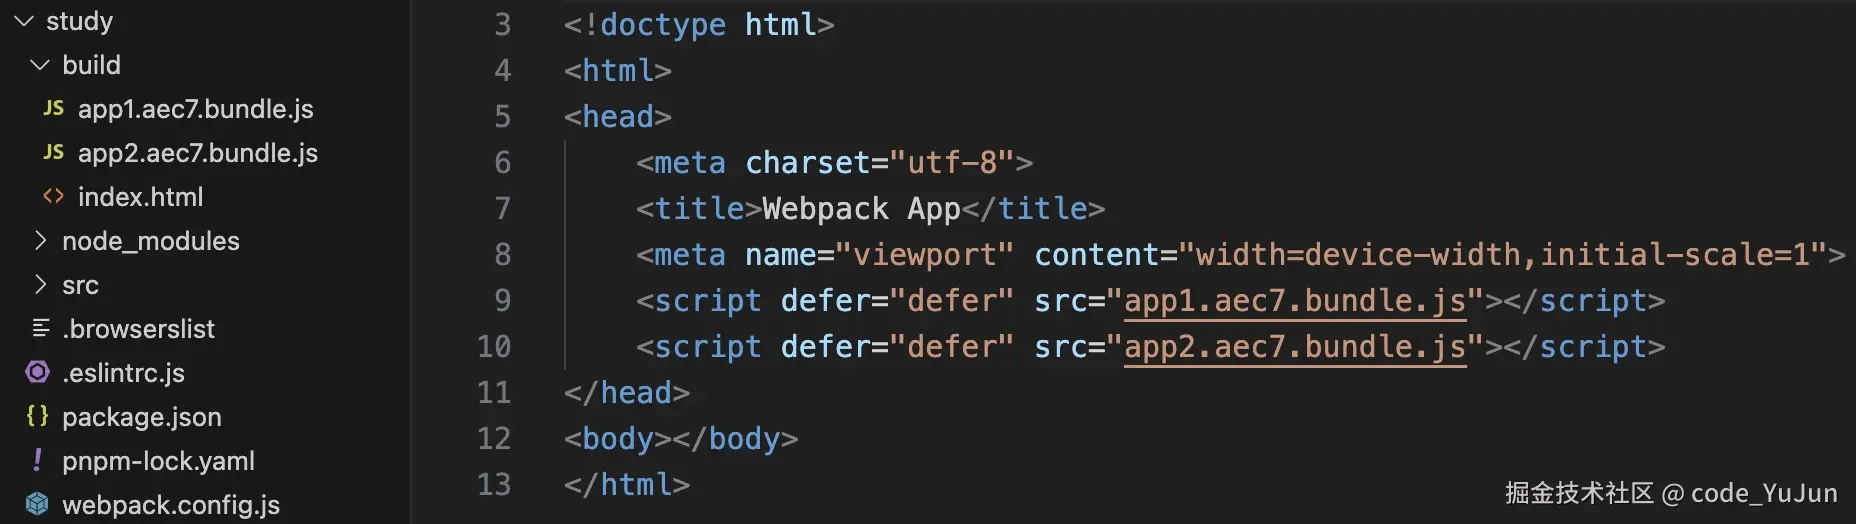
Task: Click the HTML icon next to index.html
Action: click(54, 196)
